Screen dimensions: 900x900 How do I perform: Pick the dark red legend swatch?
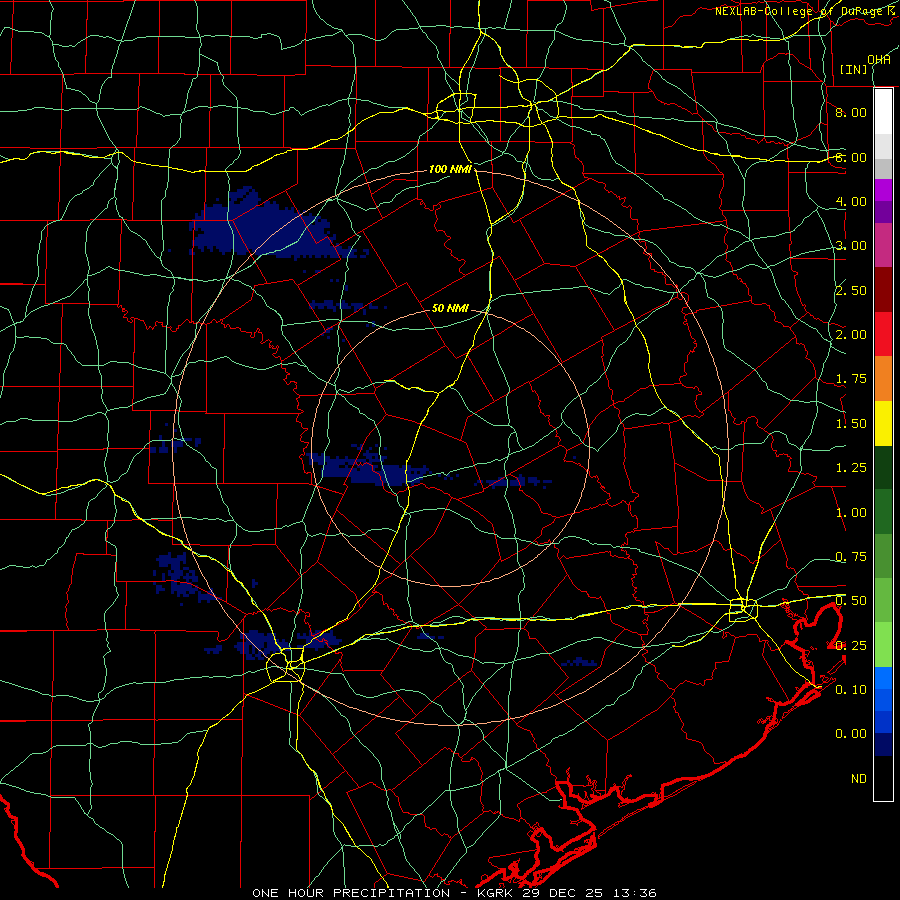coord(883,290)
